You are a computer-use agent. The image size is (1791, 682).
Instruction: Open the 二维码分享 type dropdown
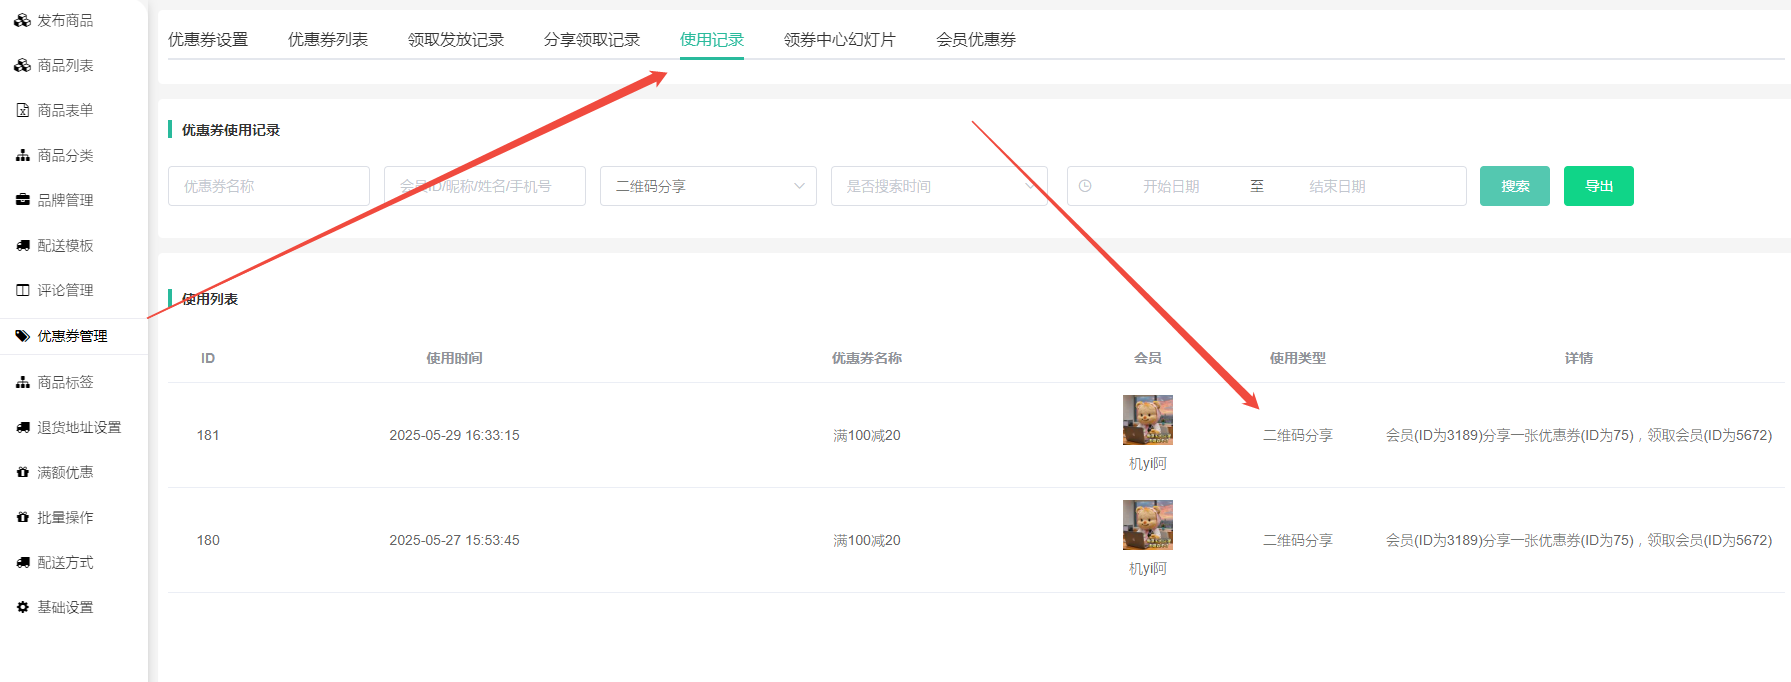coord(707,186)
